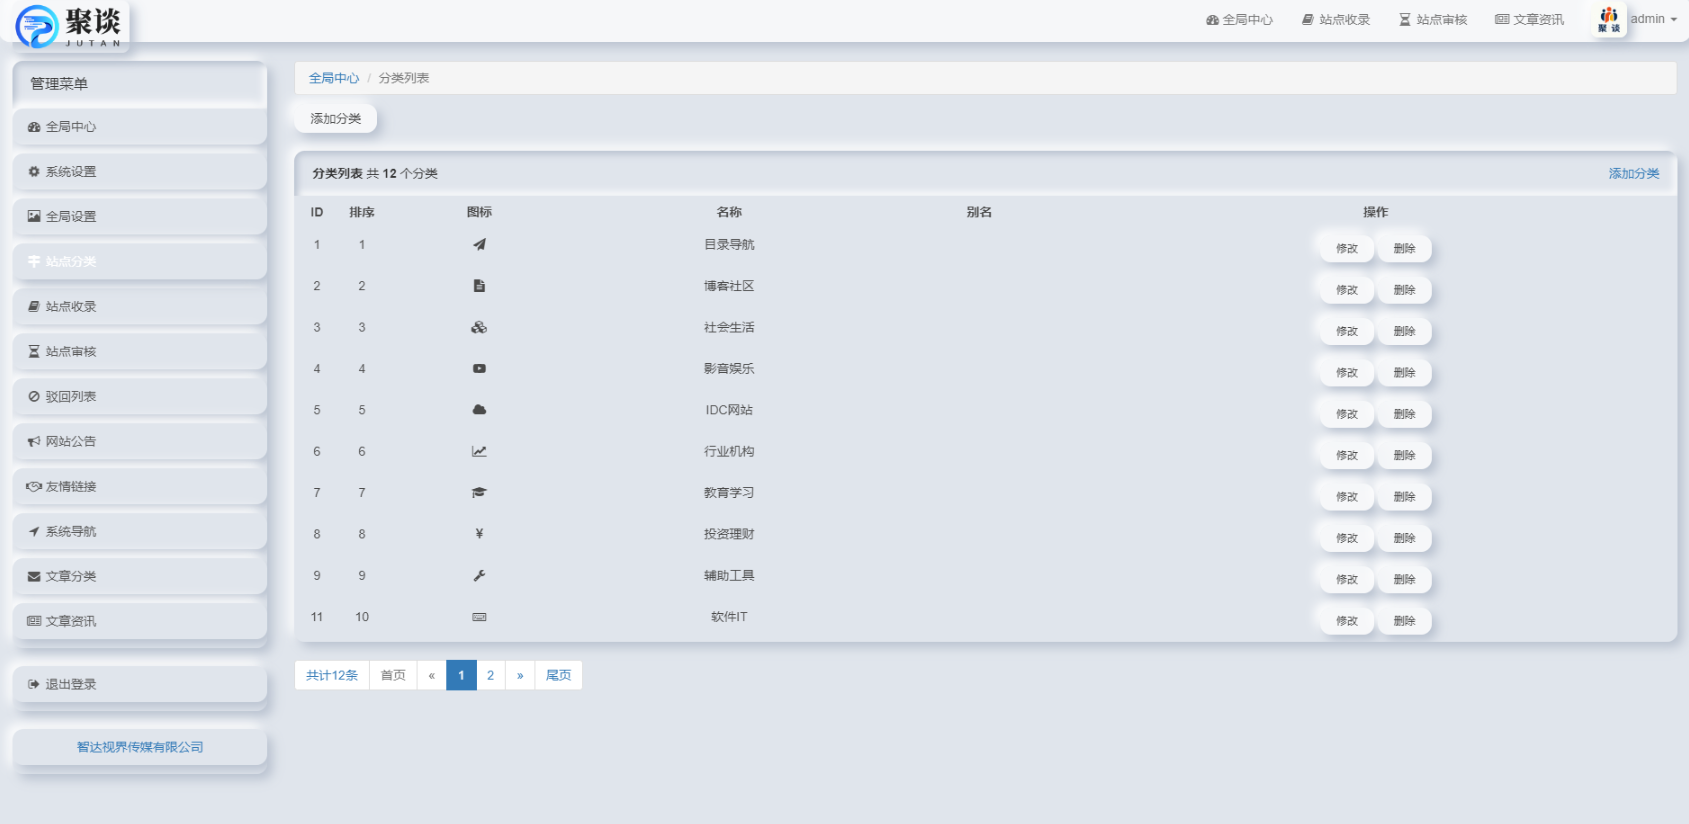Click 修改 for 社会生活
1689x824 pixels.
pos(1347,331)
